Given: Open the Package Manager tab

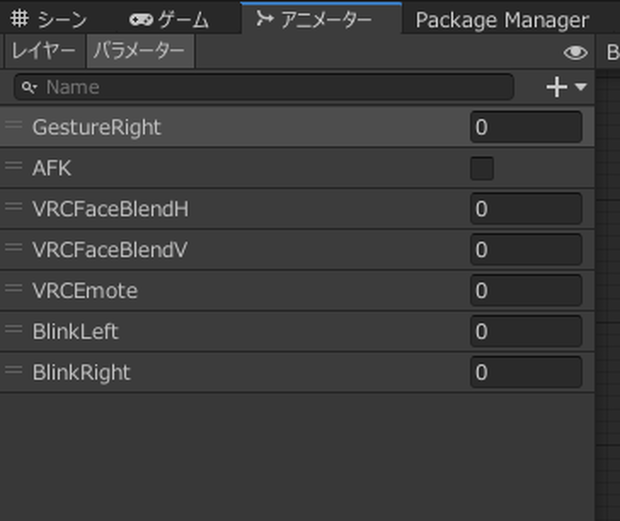Looking at the screenshot, I should [502, 20].
